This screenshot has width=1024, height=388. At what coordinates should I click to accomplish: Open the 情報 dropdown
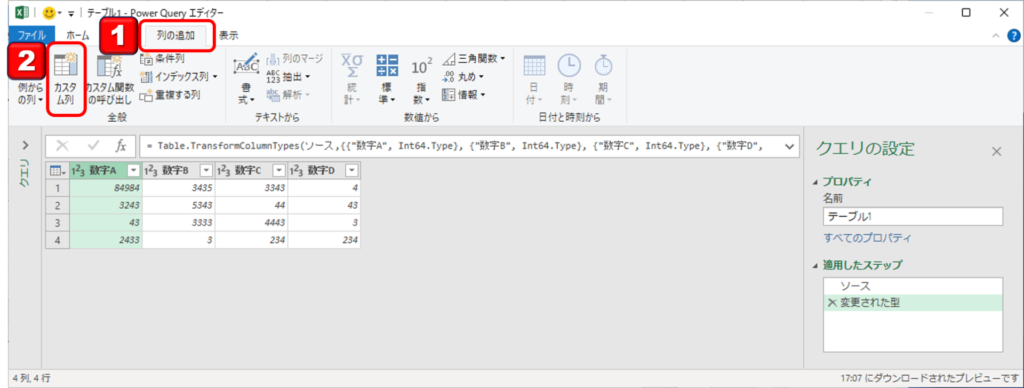tap(464, 95)
